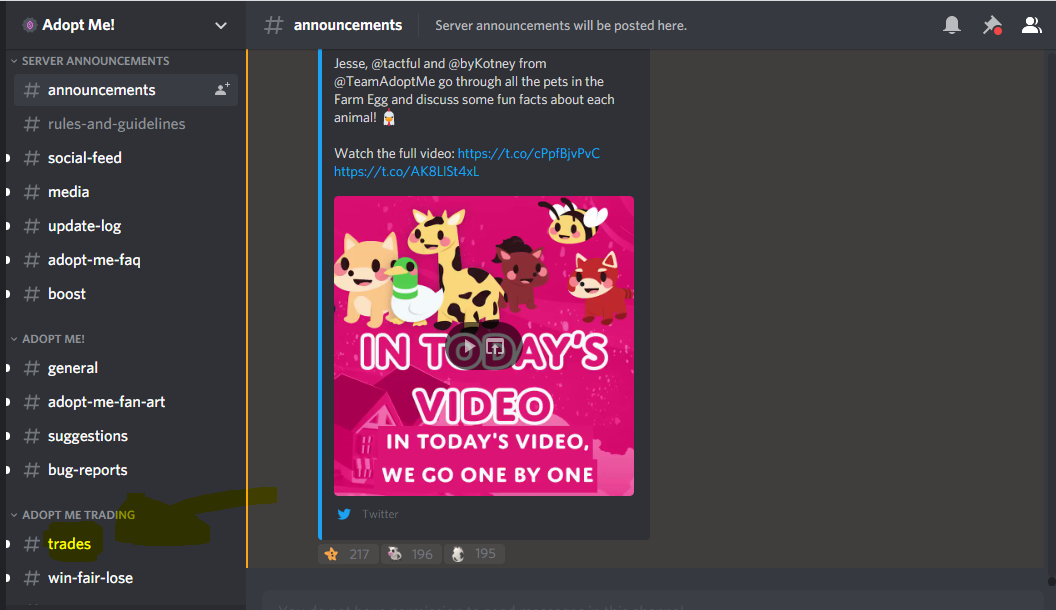The height and width of the screenshot is (610, 1056).
Task: Add the 195 reaction
Action: (x=474, y=553)
